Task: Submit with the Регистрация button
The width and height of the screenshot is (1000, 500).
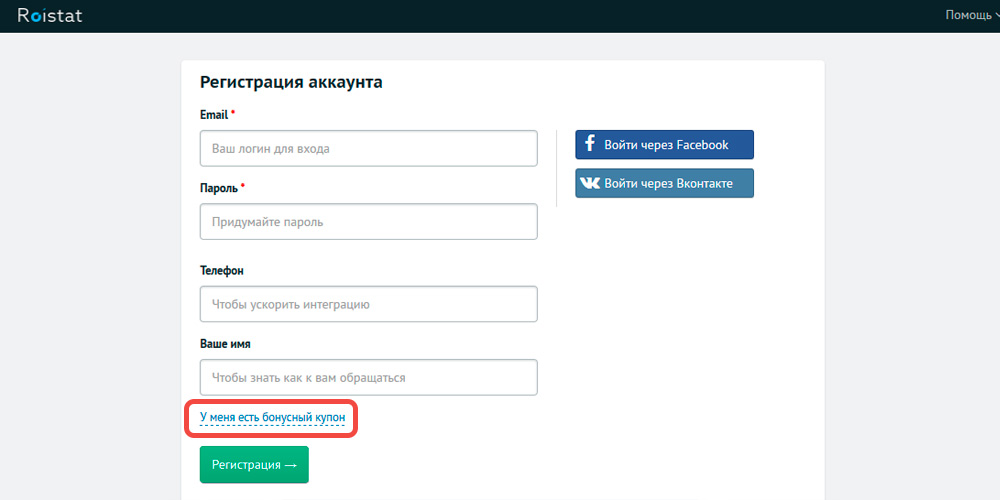Action: (254, 464)
